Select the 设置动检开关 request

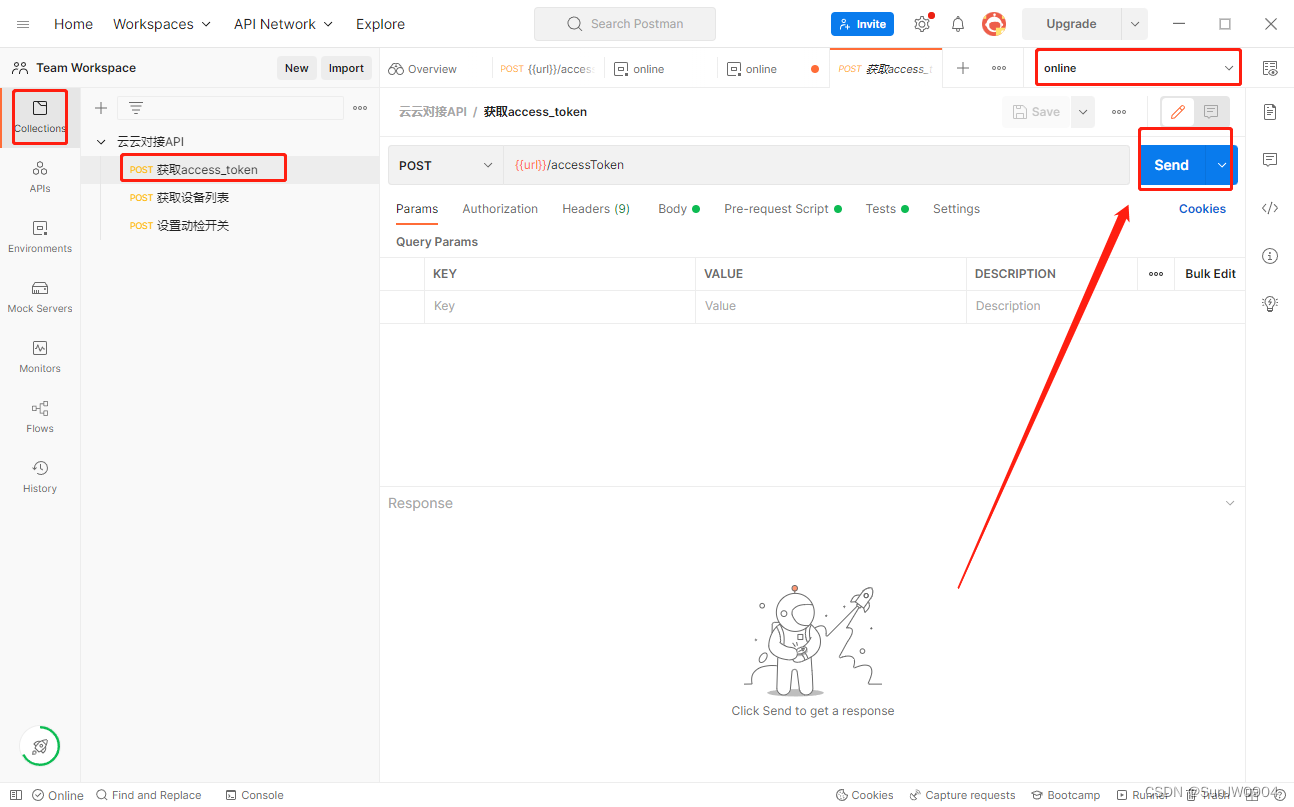[x=193, y=226]
